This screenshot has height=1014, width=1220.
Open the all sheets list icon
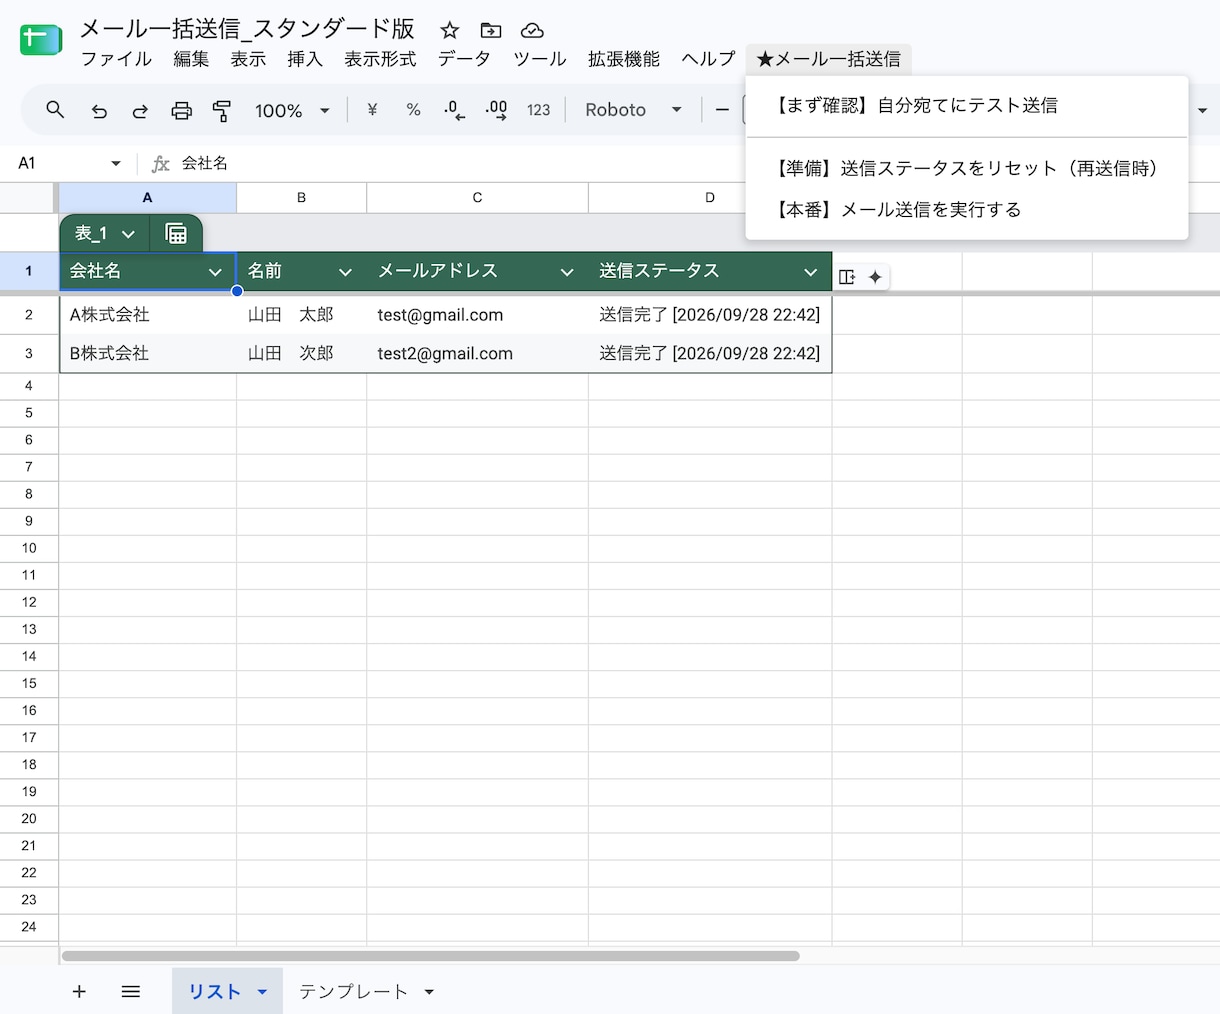[x=130, y=991]
